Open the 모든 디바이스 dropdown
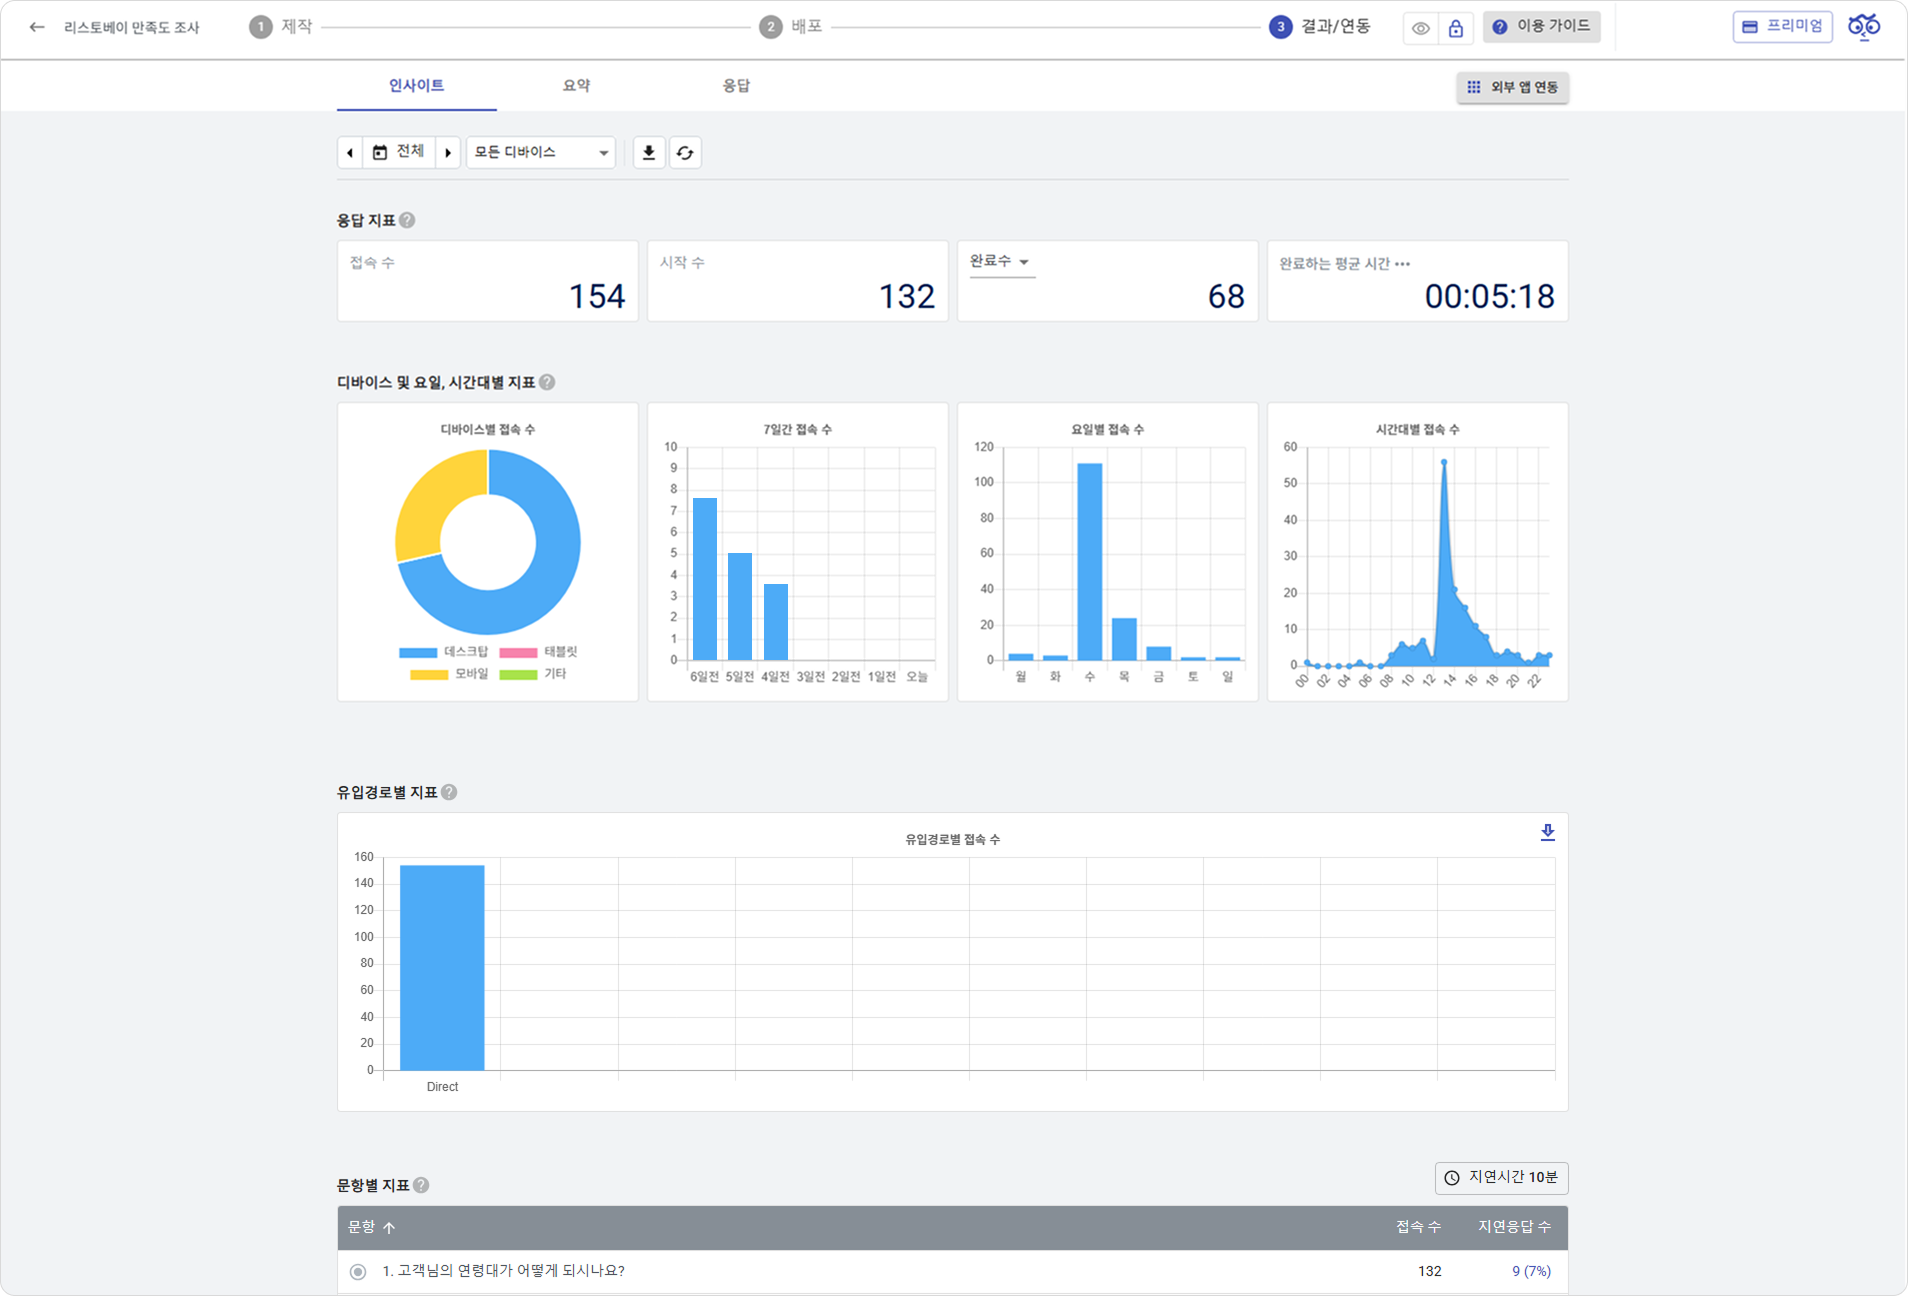 540,152
